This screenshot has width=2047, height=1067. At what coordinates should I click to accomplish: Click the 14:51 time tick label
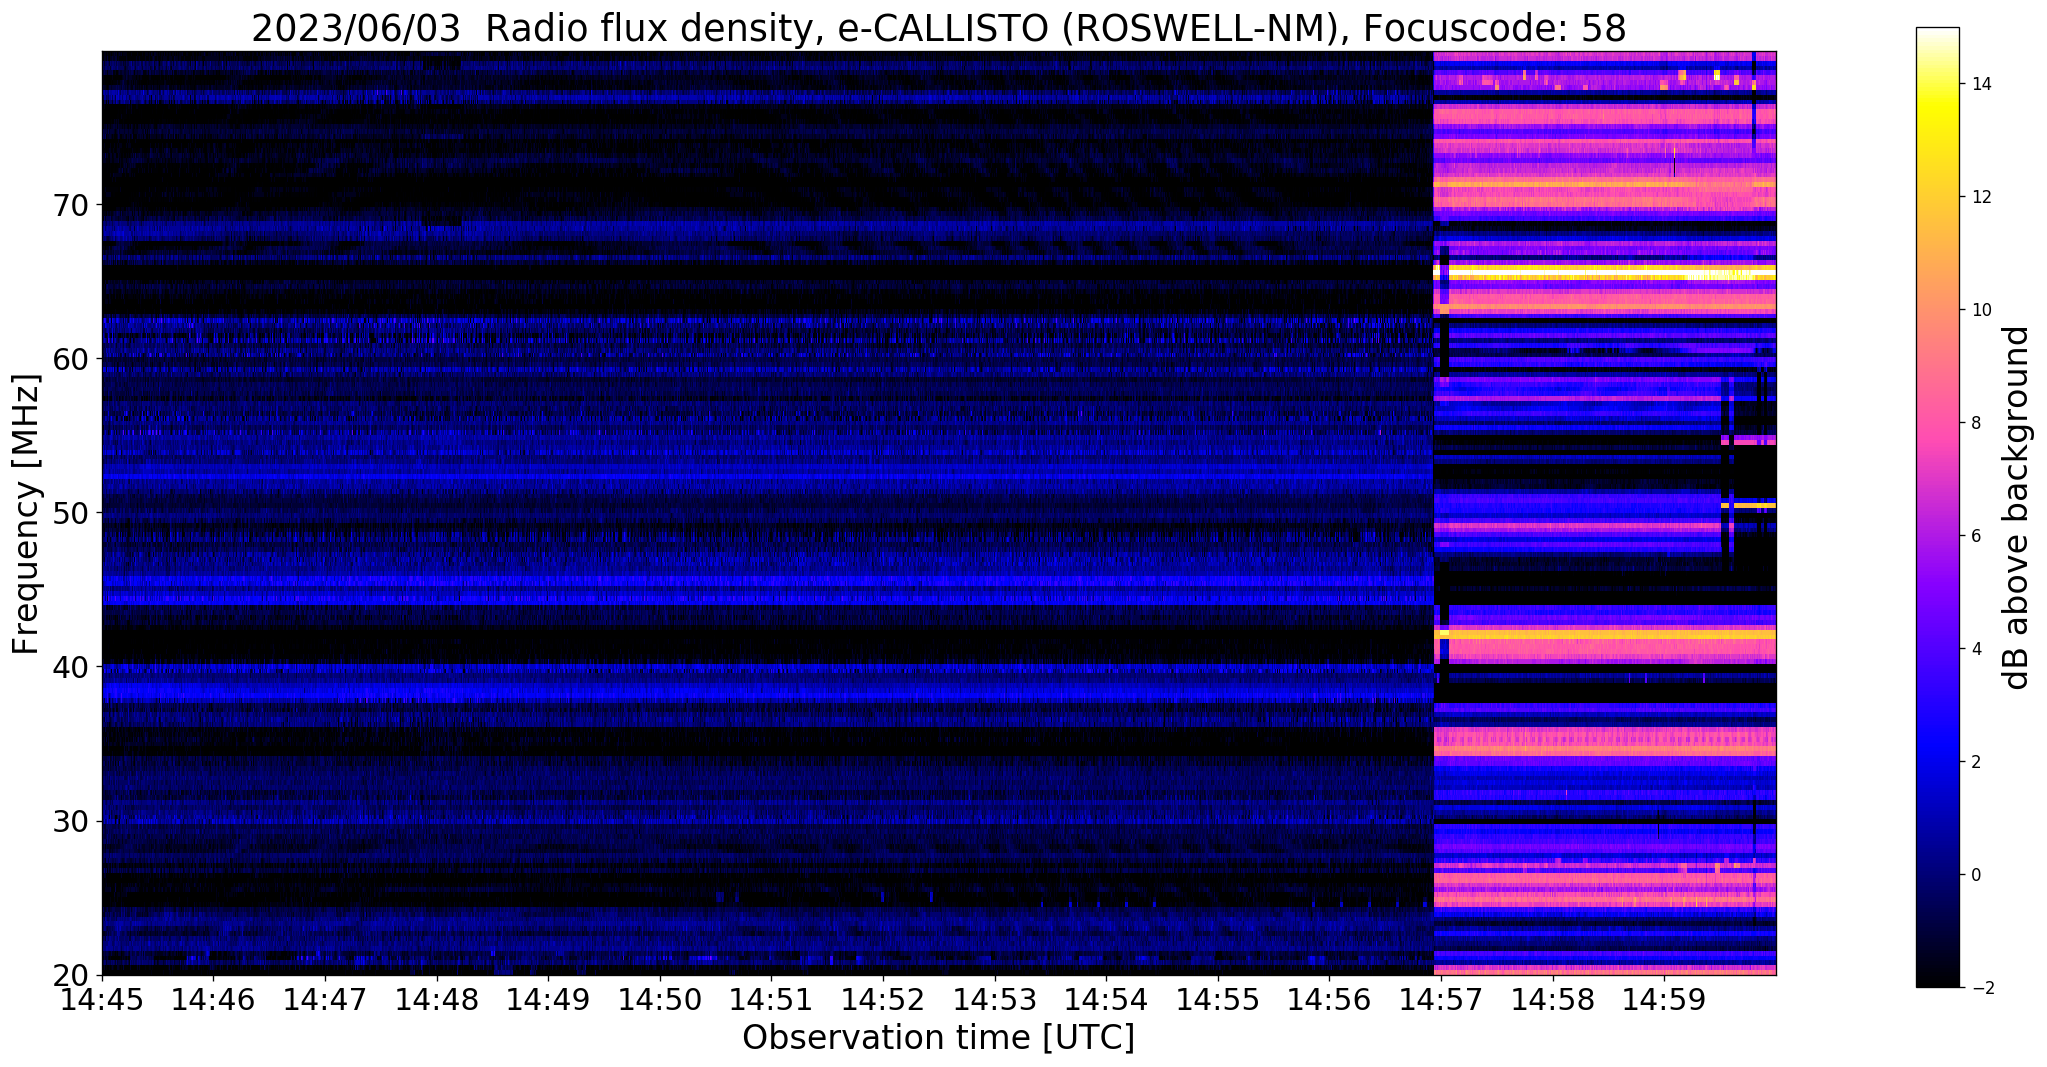pyautogui.click(x=771, y=999)
